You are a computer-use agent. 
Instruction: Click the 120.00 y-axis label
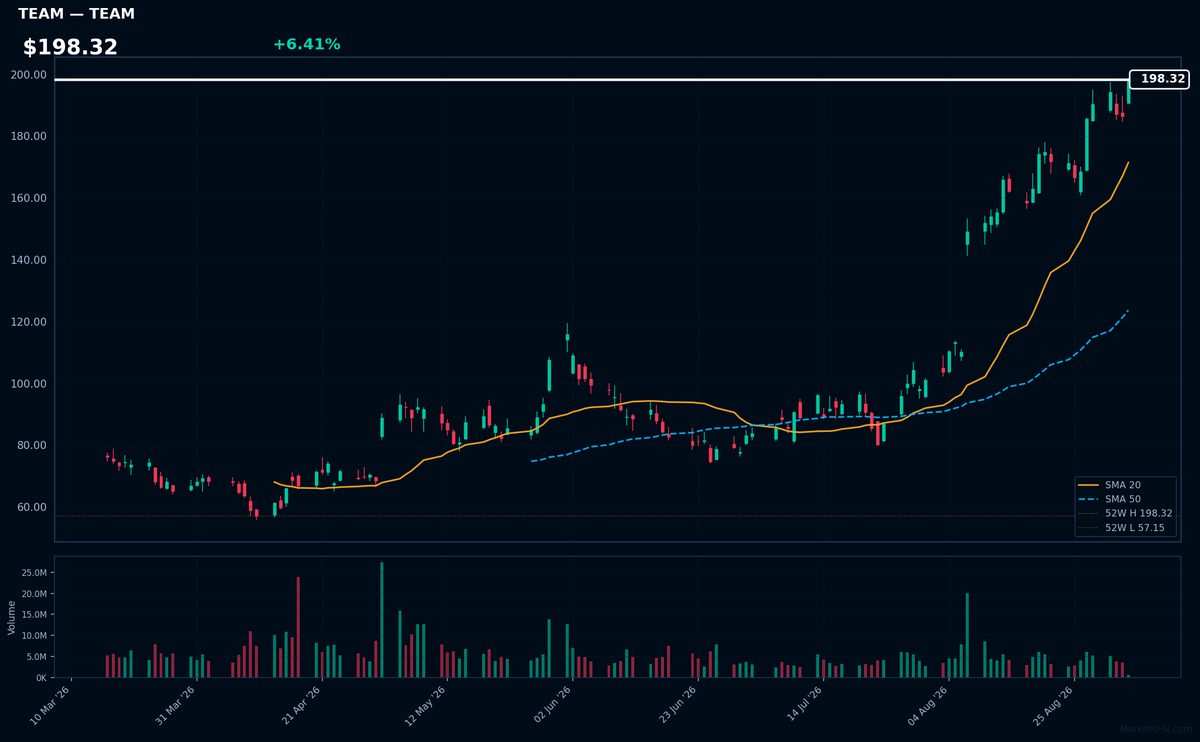coord(29,322)
